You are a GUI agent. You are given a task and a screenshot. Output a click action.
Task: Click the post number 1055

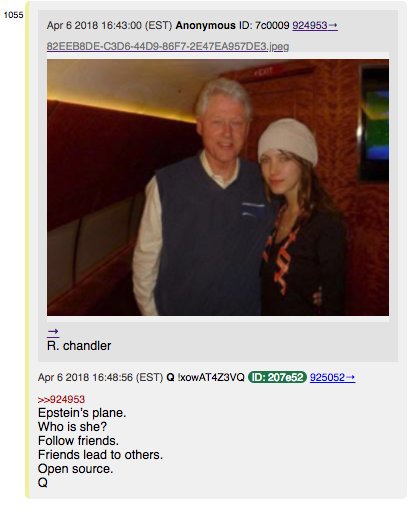(x=13, y=15)
